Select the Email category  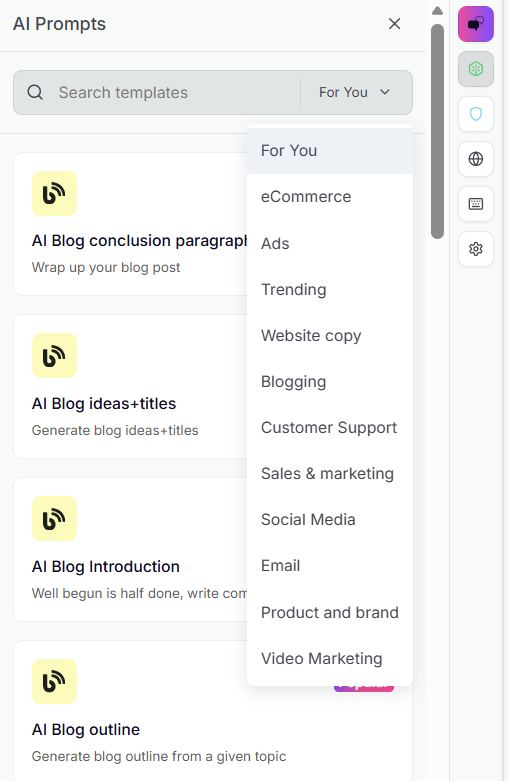pyautogui.click(x=330, y=566)
